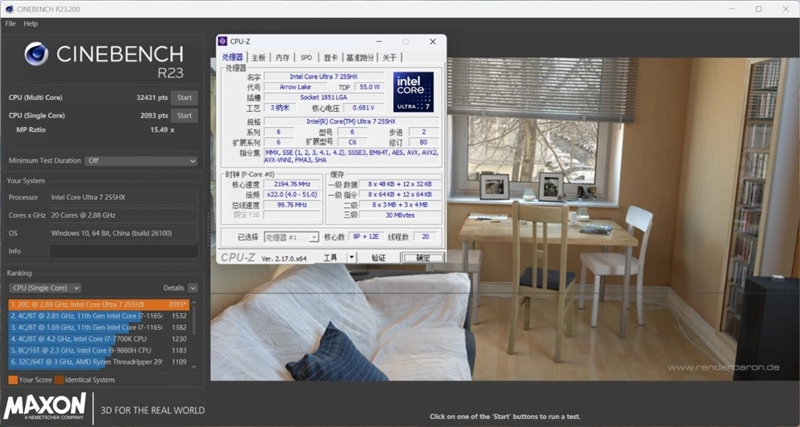
Task: Expand the ranking Details dropdown arrow
Action: [x=193, y=288]
